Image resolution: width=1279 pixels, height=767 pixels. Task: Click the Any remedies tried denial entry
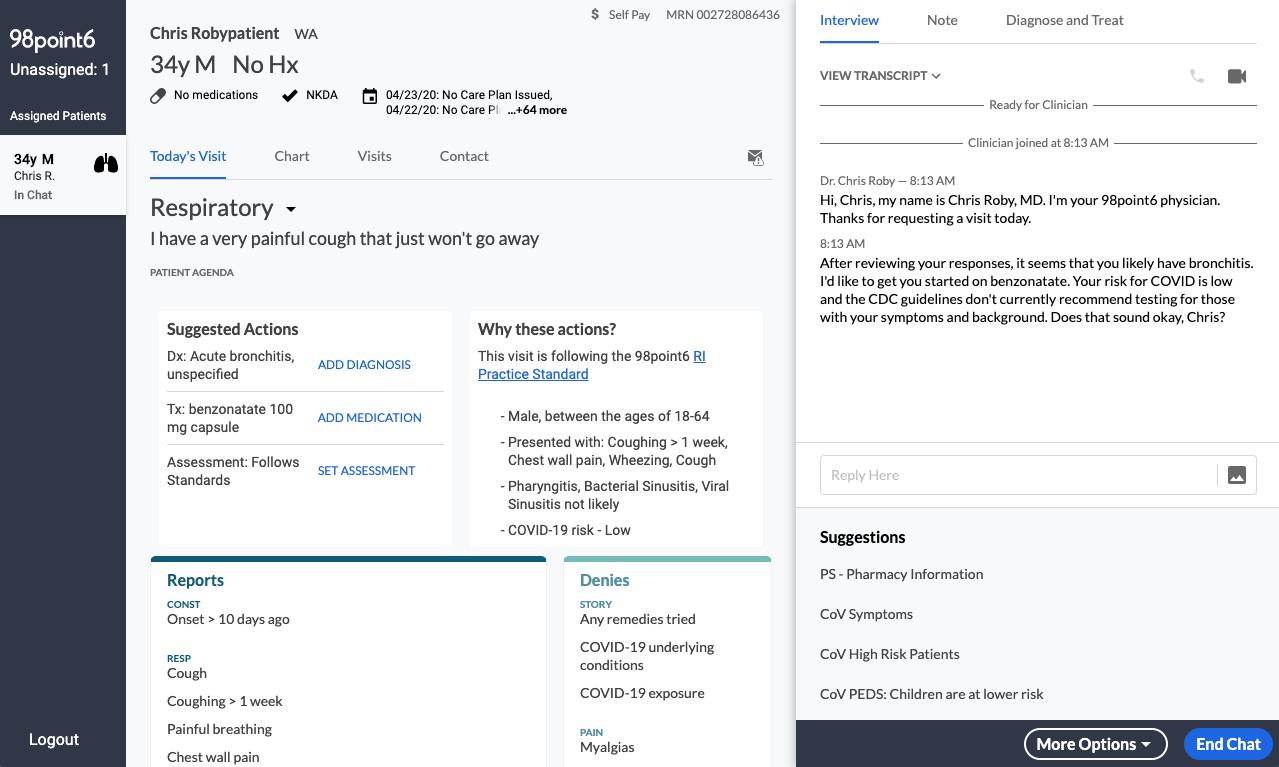[638, 619]
